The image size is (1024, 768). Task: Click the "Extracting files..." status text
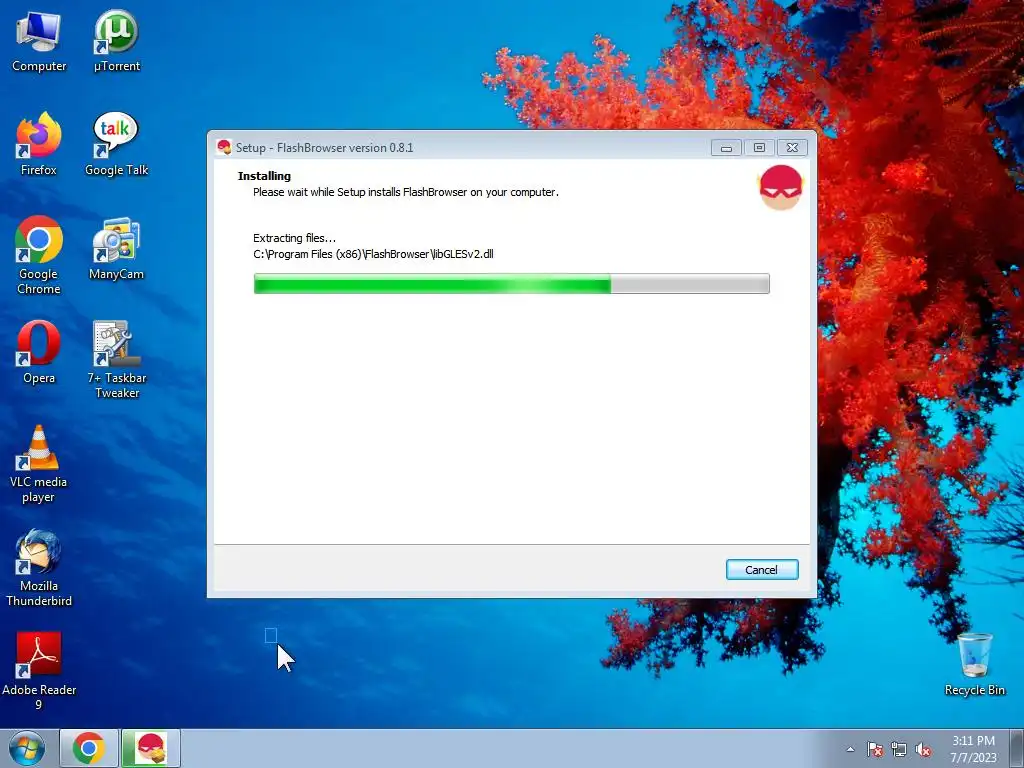coord(295,238)
